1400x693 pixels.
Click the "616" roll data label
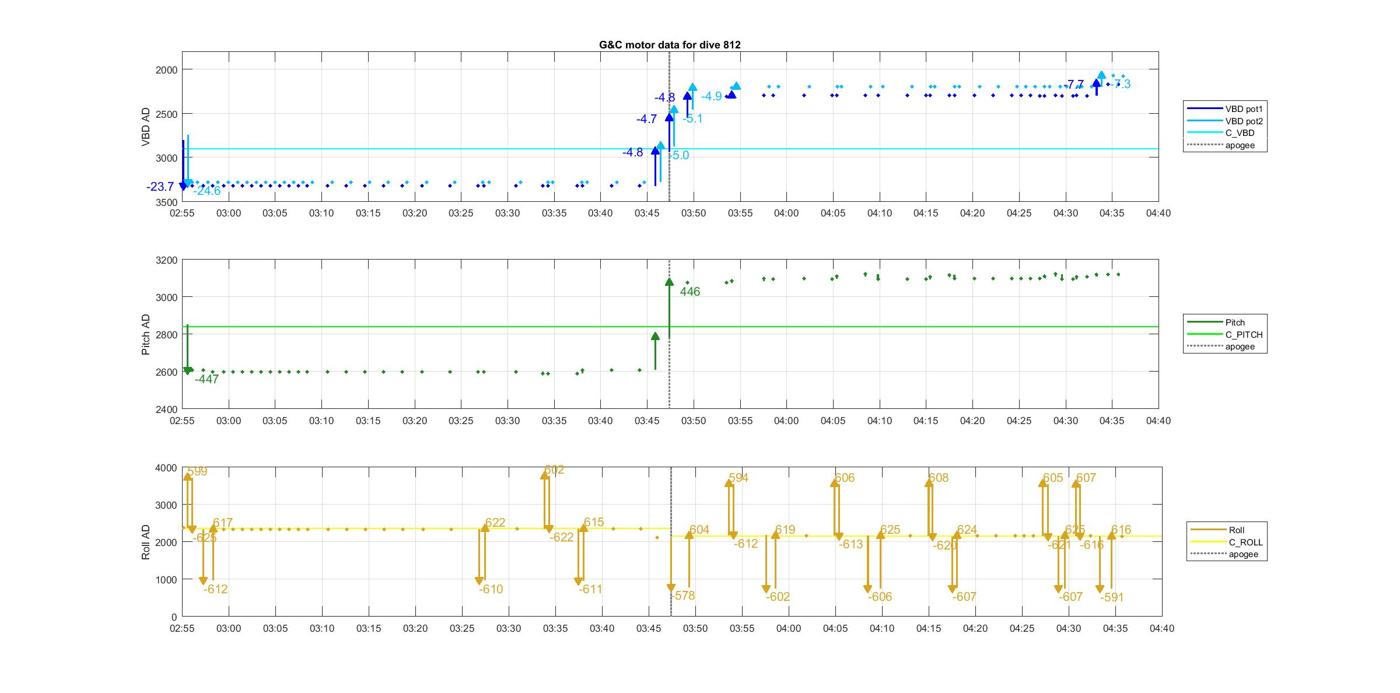(x=1121, y=531)
